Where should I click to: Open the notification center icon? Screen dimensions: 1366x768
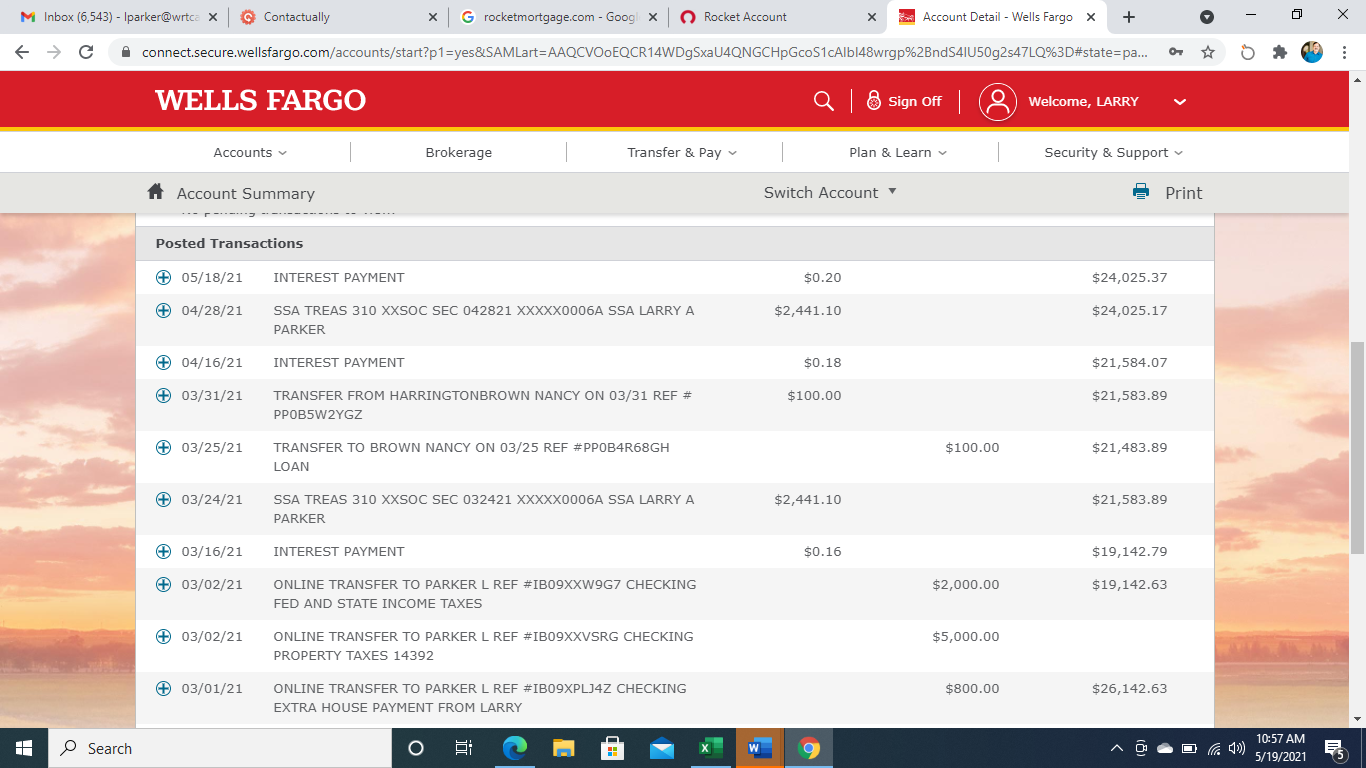point(1334,748)
